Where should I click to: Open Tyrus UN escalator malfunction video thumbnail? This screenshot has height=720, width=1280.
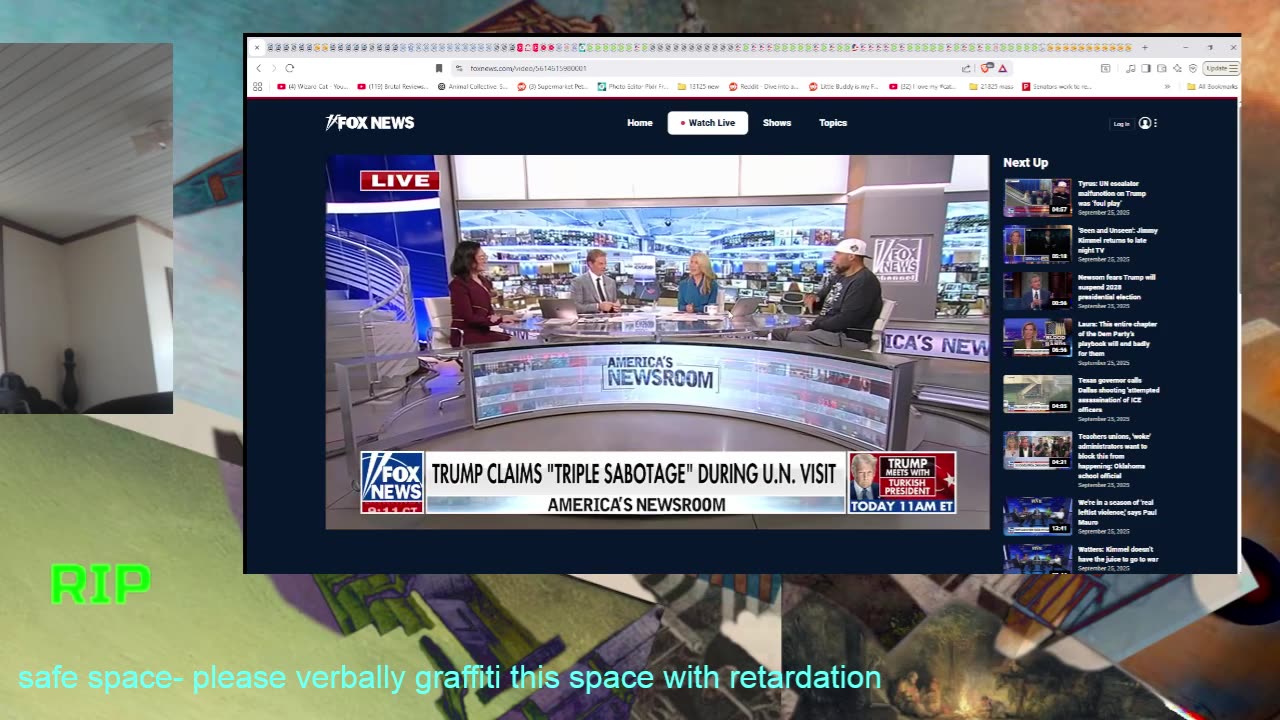pos(1037,197)
